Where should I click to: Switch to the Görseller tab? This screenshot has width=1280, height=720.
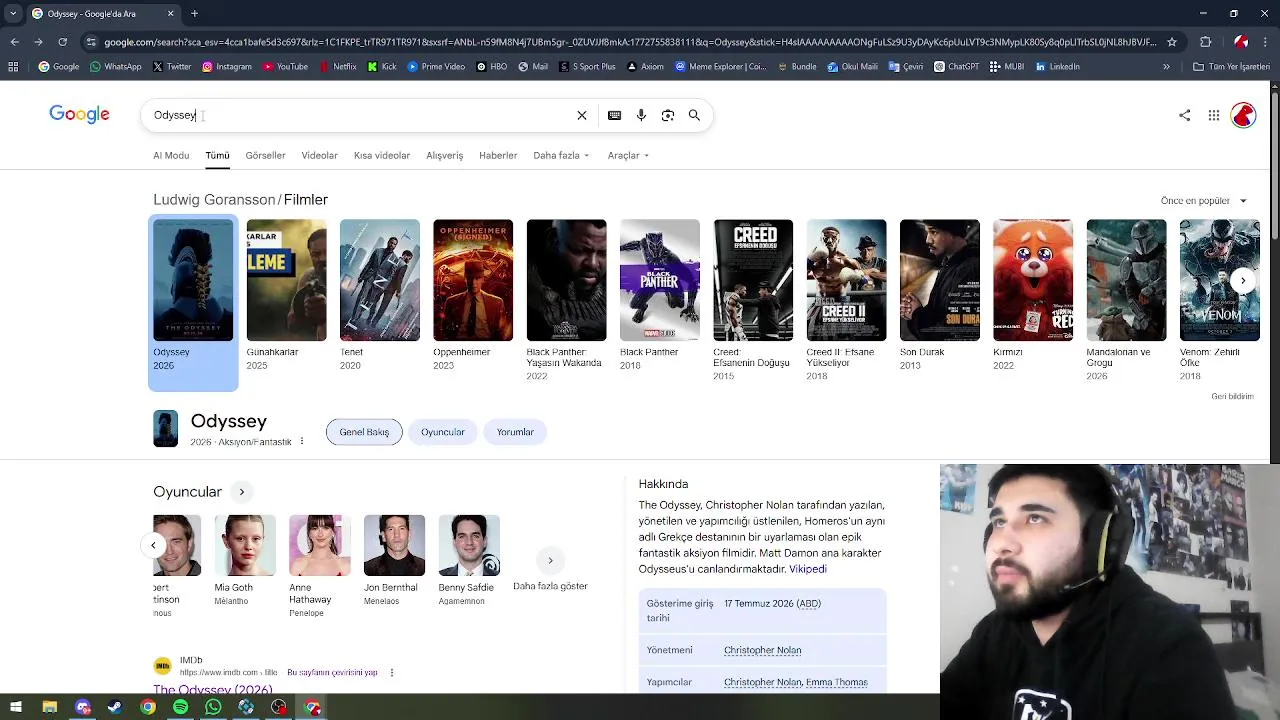265,155
